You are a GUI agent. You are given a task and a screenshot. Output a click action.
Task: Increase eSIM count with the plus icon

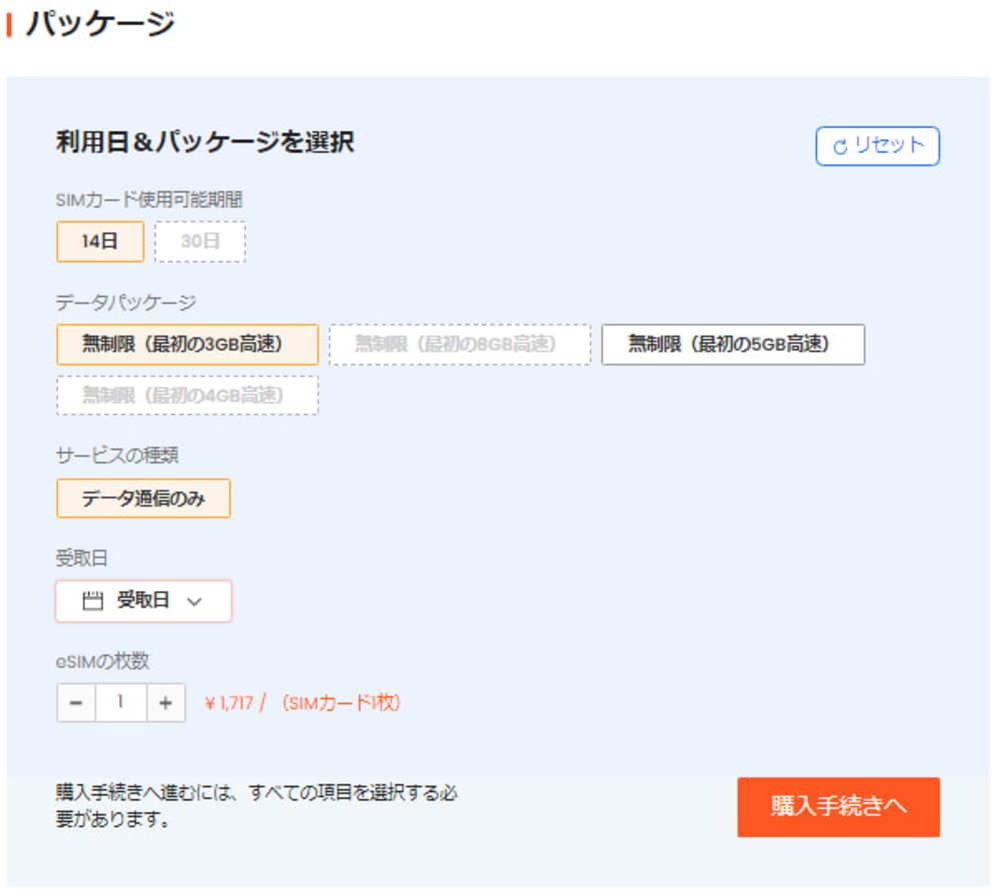[x=166, y=701]
